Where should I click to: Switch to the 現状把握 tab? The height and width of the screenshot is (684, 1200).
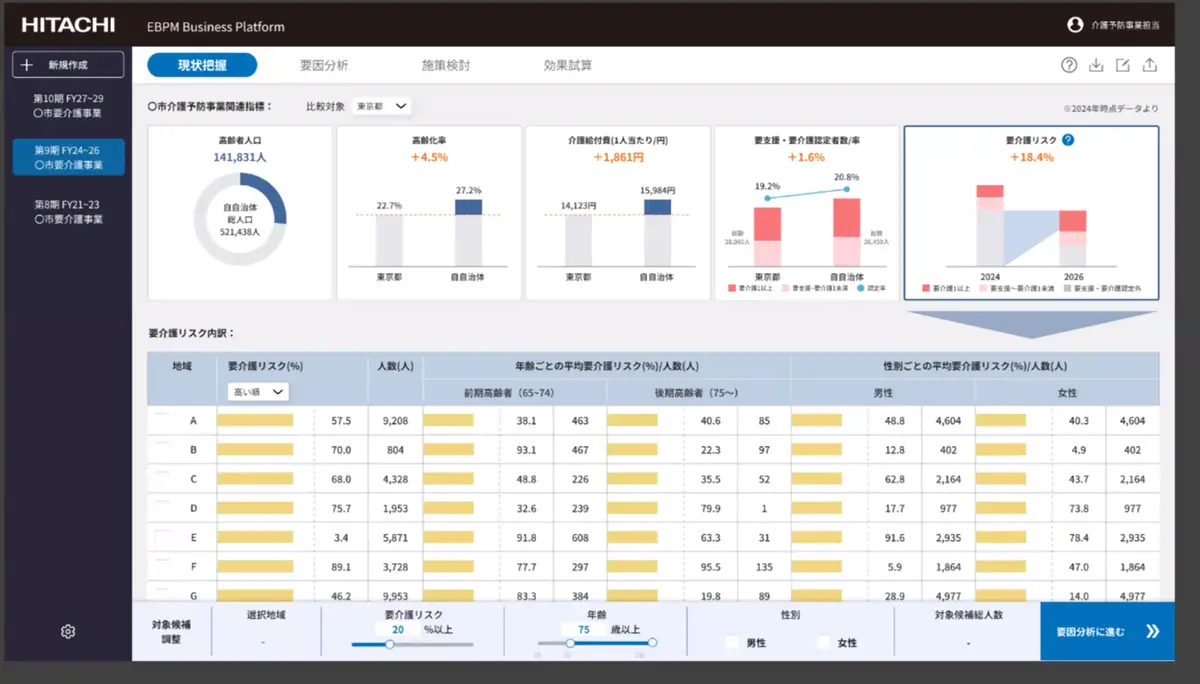[x=202, y=65]
